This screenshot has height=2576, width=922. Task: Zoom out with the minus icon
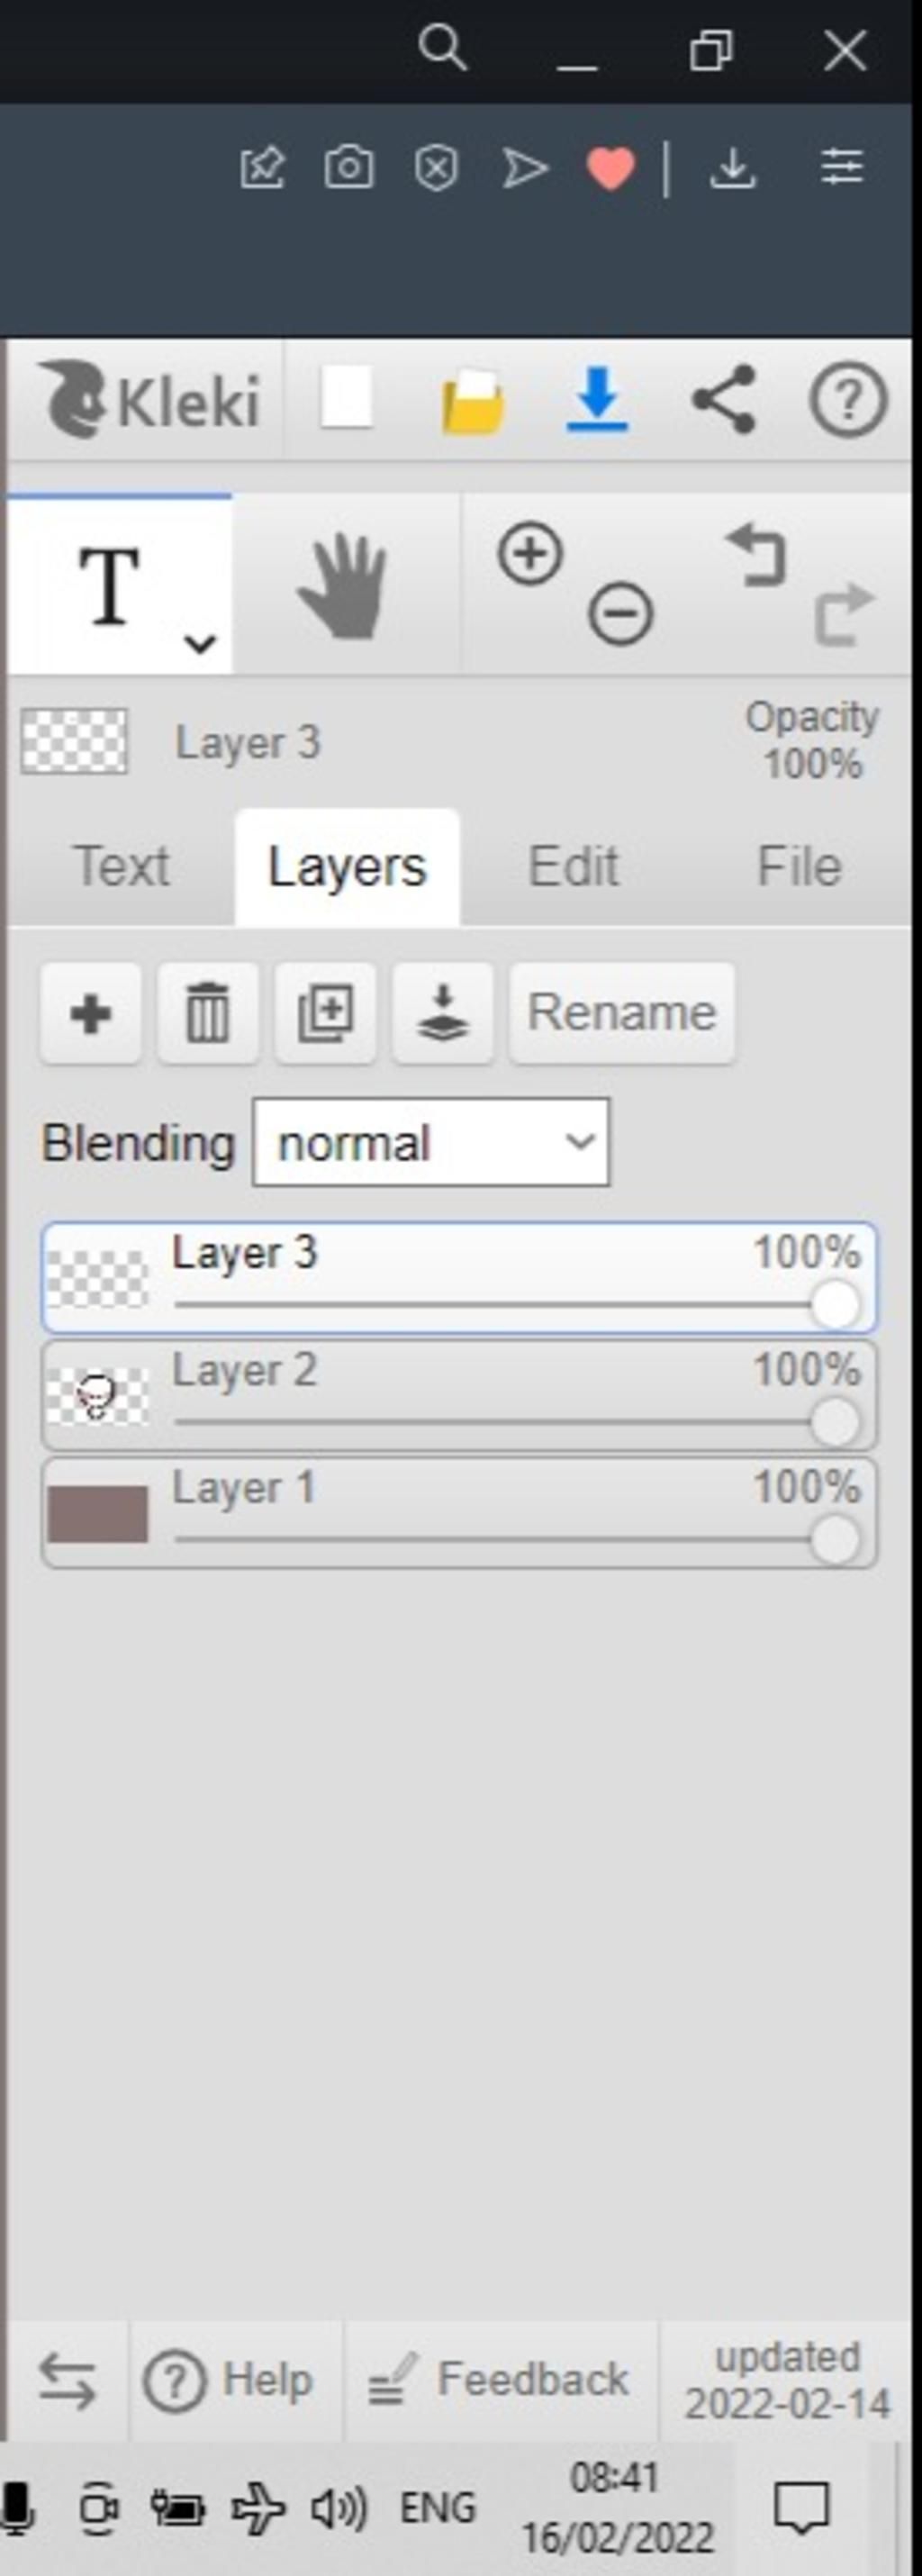click(x=620, y=613)
